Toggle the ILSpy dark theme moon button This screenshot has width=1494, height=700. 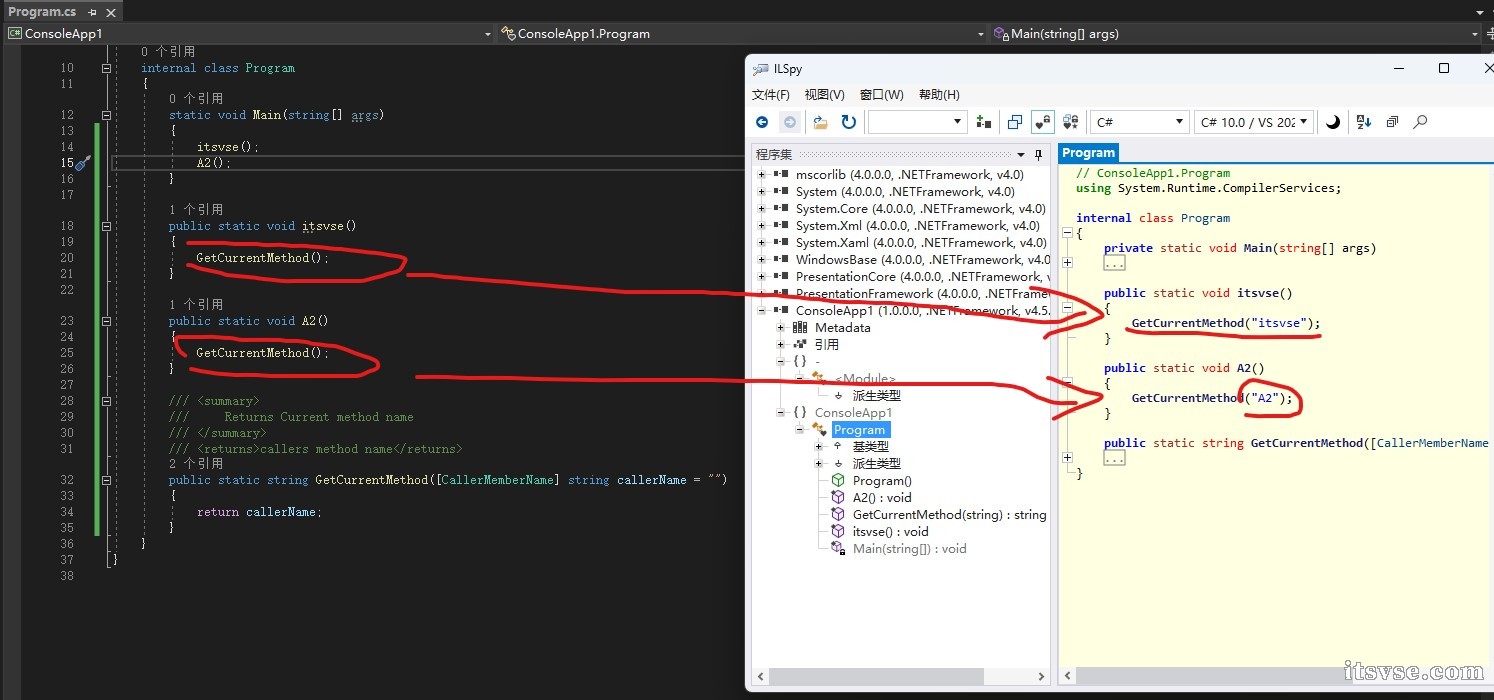[1333, 122]
